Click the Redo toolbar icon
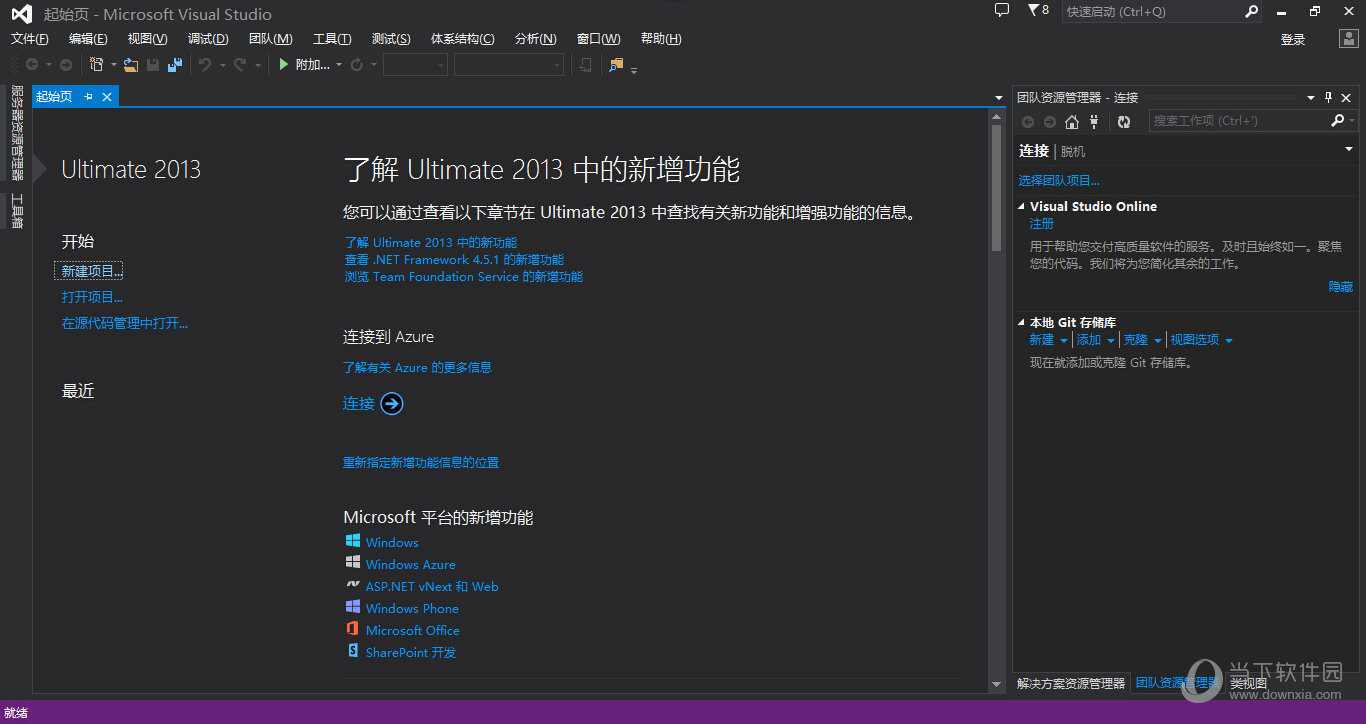Screen dimensions: 1366x724 click(240, 65)
